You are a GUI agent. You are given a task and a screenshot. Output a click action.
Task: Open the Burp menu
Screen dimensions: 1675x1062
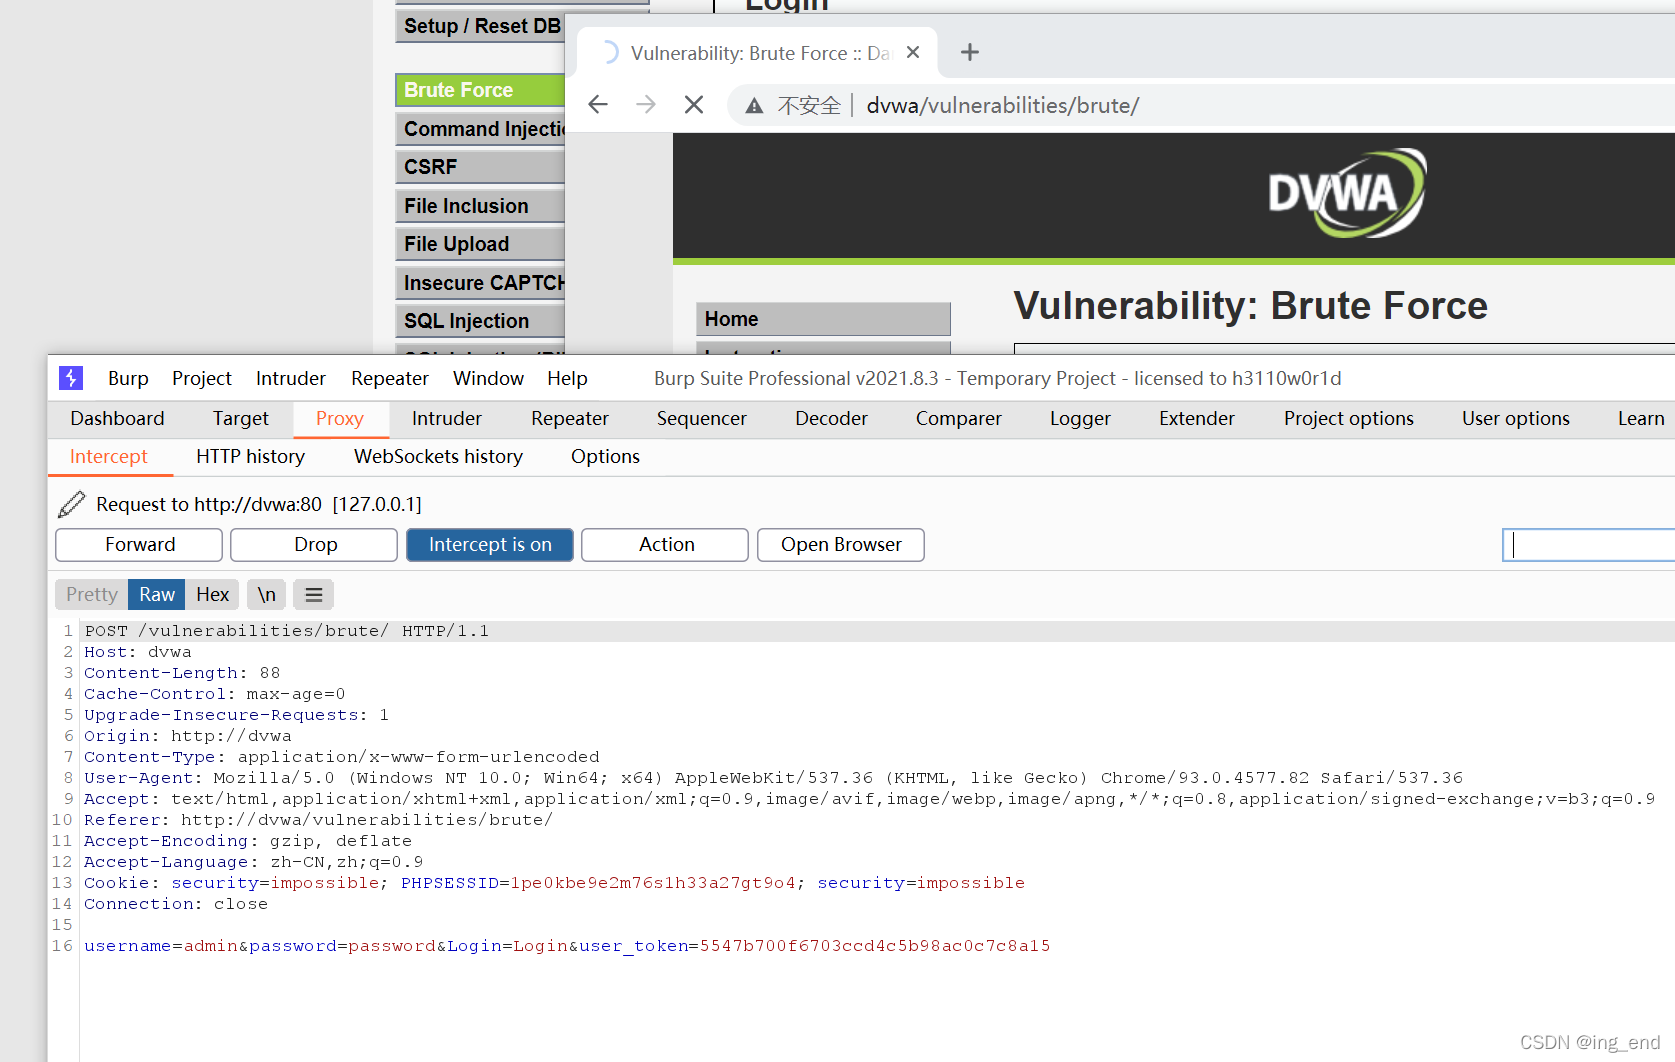coord(128,378)
